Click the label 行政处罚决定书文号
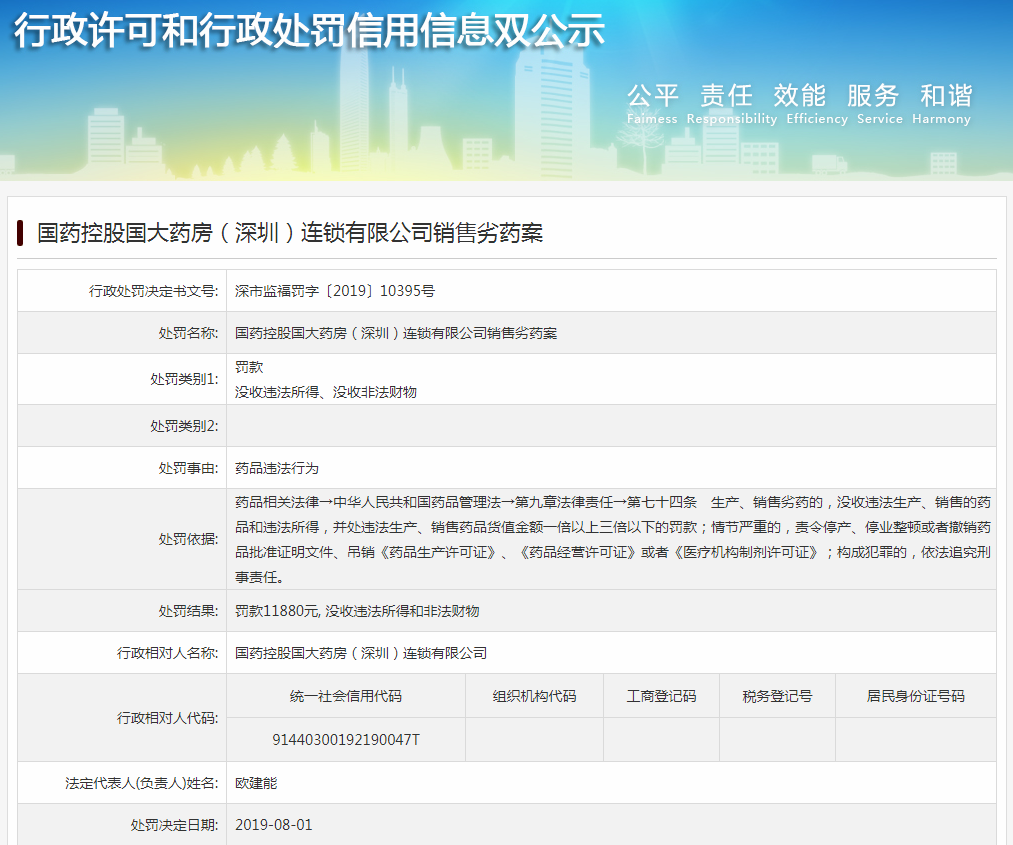 (x=153, y=291)
